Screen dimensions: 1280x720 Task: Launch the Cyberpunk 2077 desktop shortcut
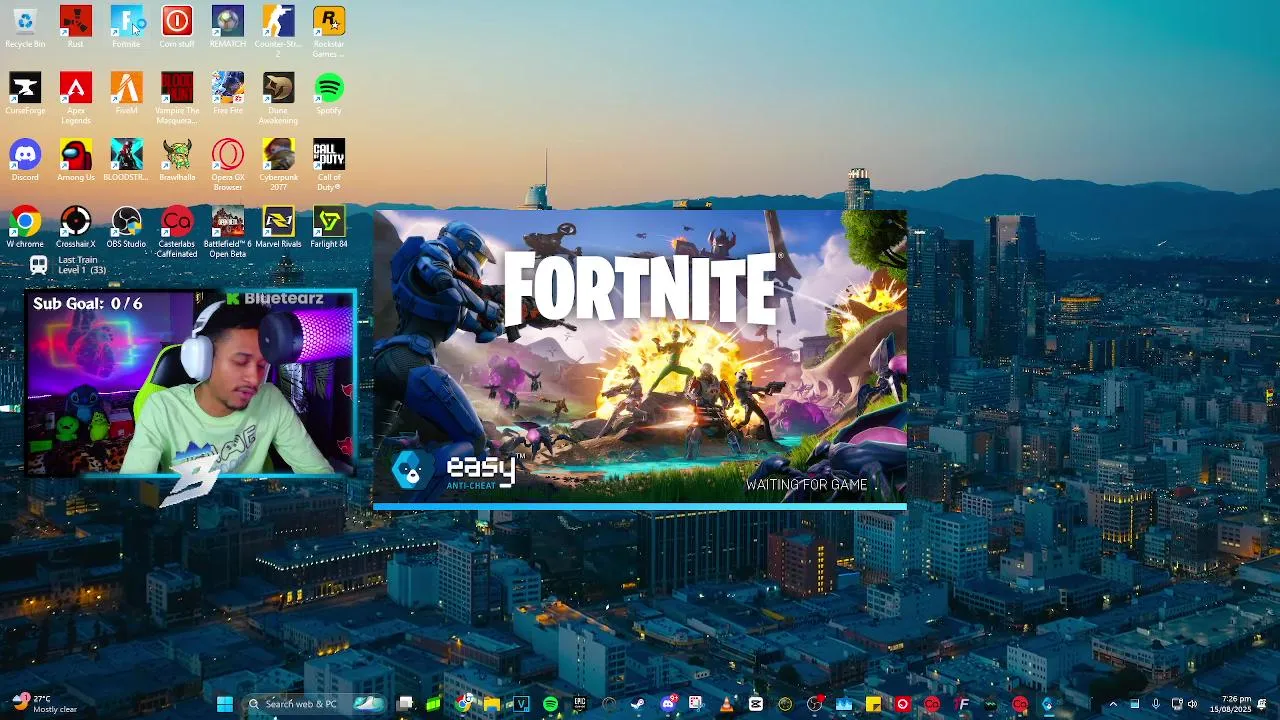point(278,164)
